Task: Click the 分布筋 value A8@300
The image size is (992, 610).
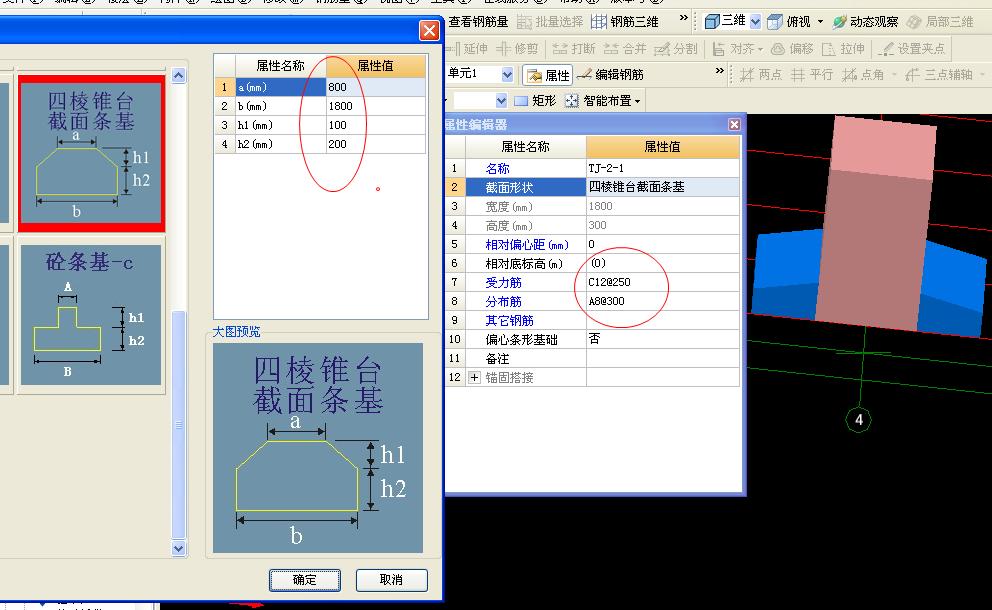Action: point(662,301)
